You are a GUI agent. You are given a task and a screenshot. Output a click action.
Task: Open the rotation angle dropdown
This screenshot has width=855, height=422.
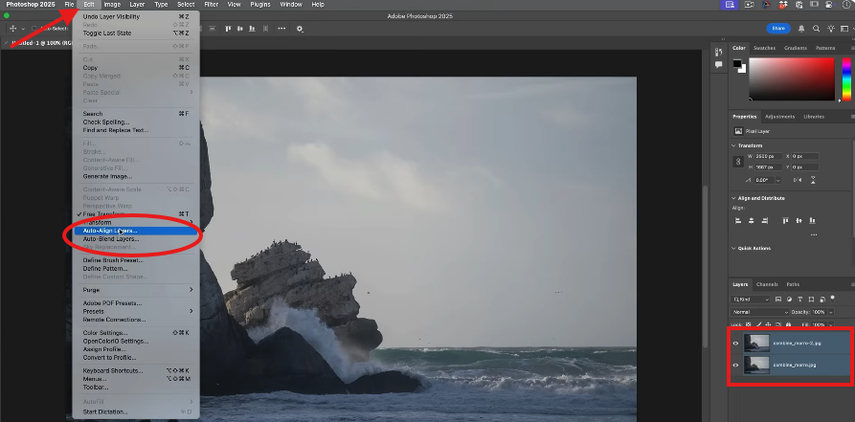778,180
